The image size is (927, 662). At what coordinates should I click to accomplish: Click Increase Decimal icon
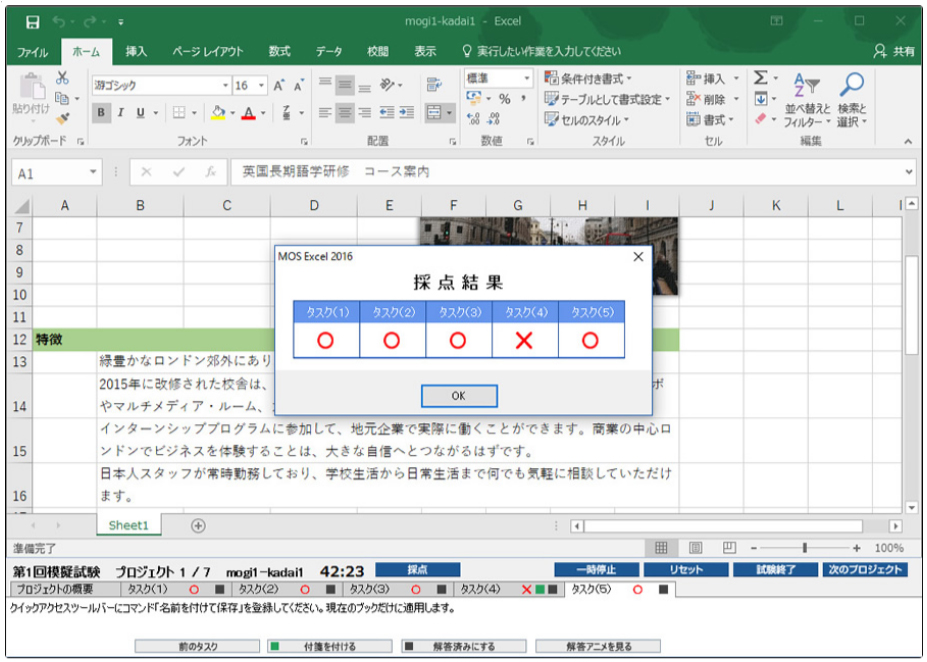474,119
